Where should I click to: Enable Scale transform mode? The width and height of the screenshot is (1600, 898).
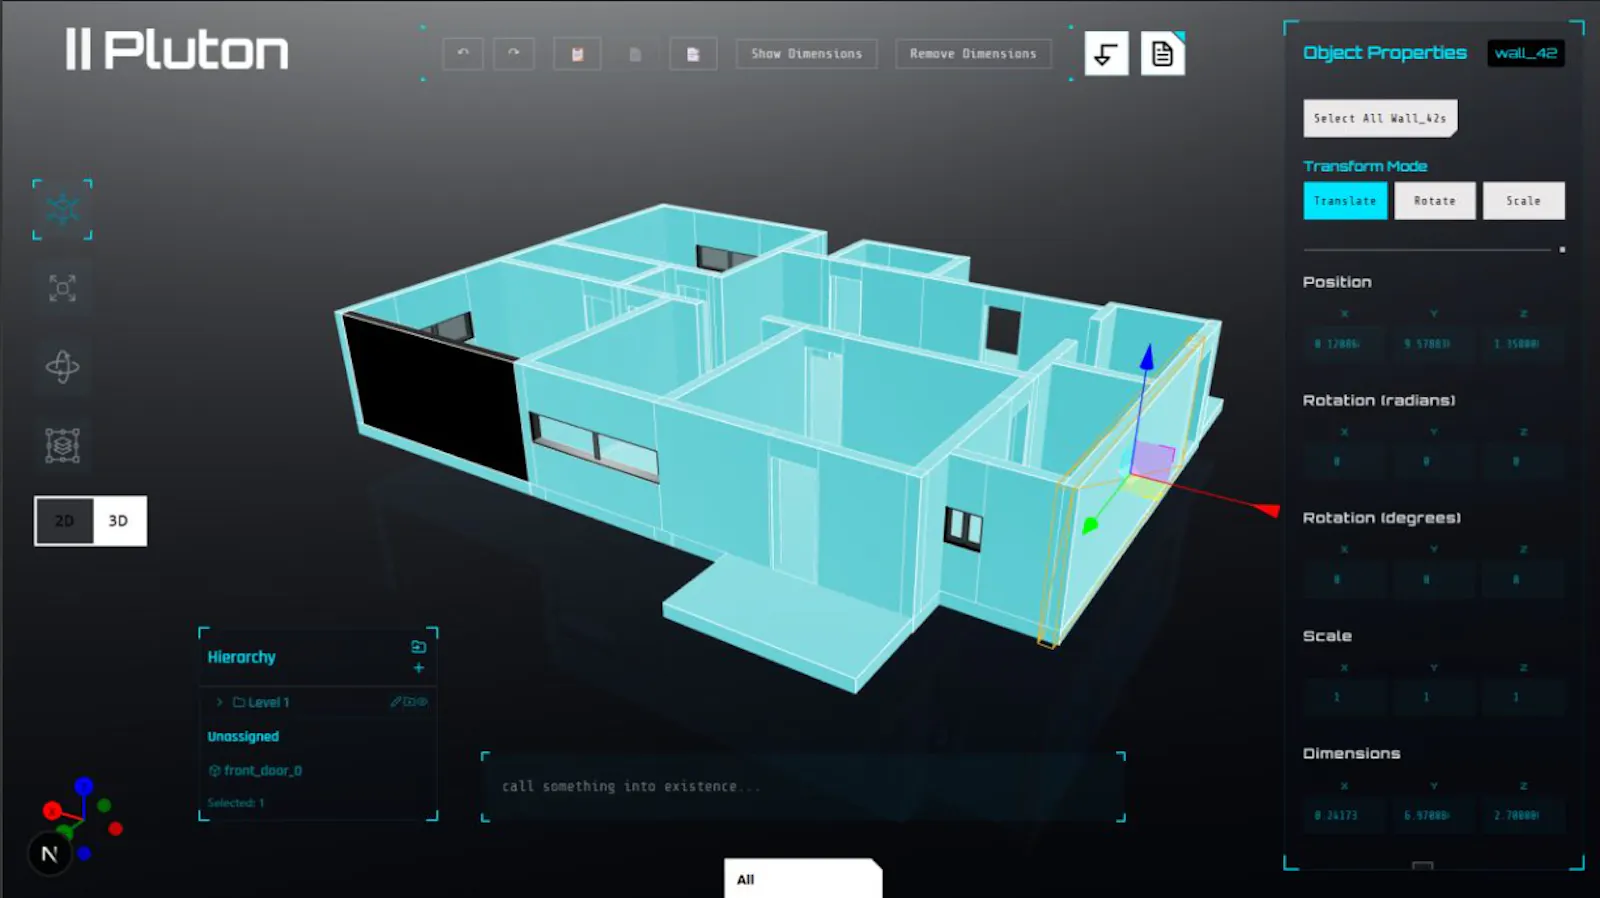pos(1524,201)
